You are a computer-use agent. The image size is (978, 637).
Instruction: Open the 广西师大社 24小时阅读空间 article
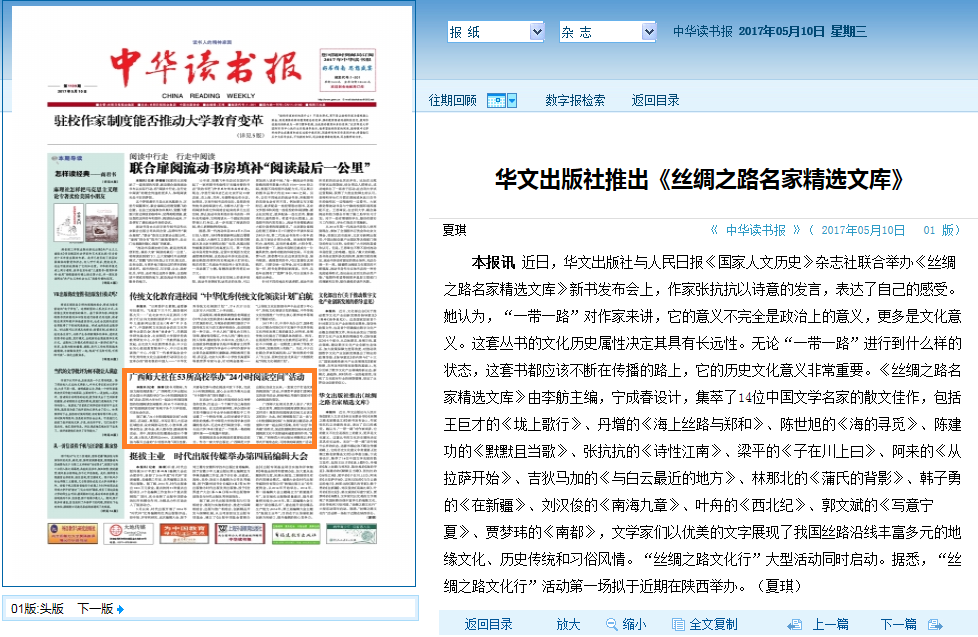pyautogui.click(x=220, y=408)
